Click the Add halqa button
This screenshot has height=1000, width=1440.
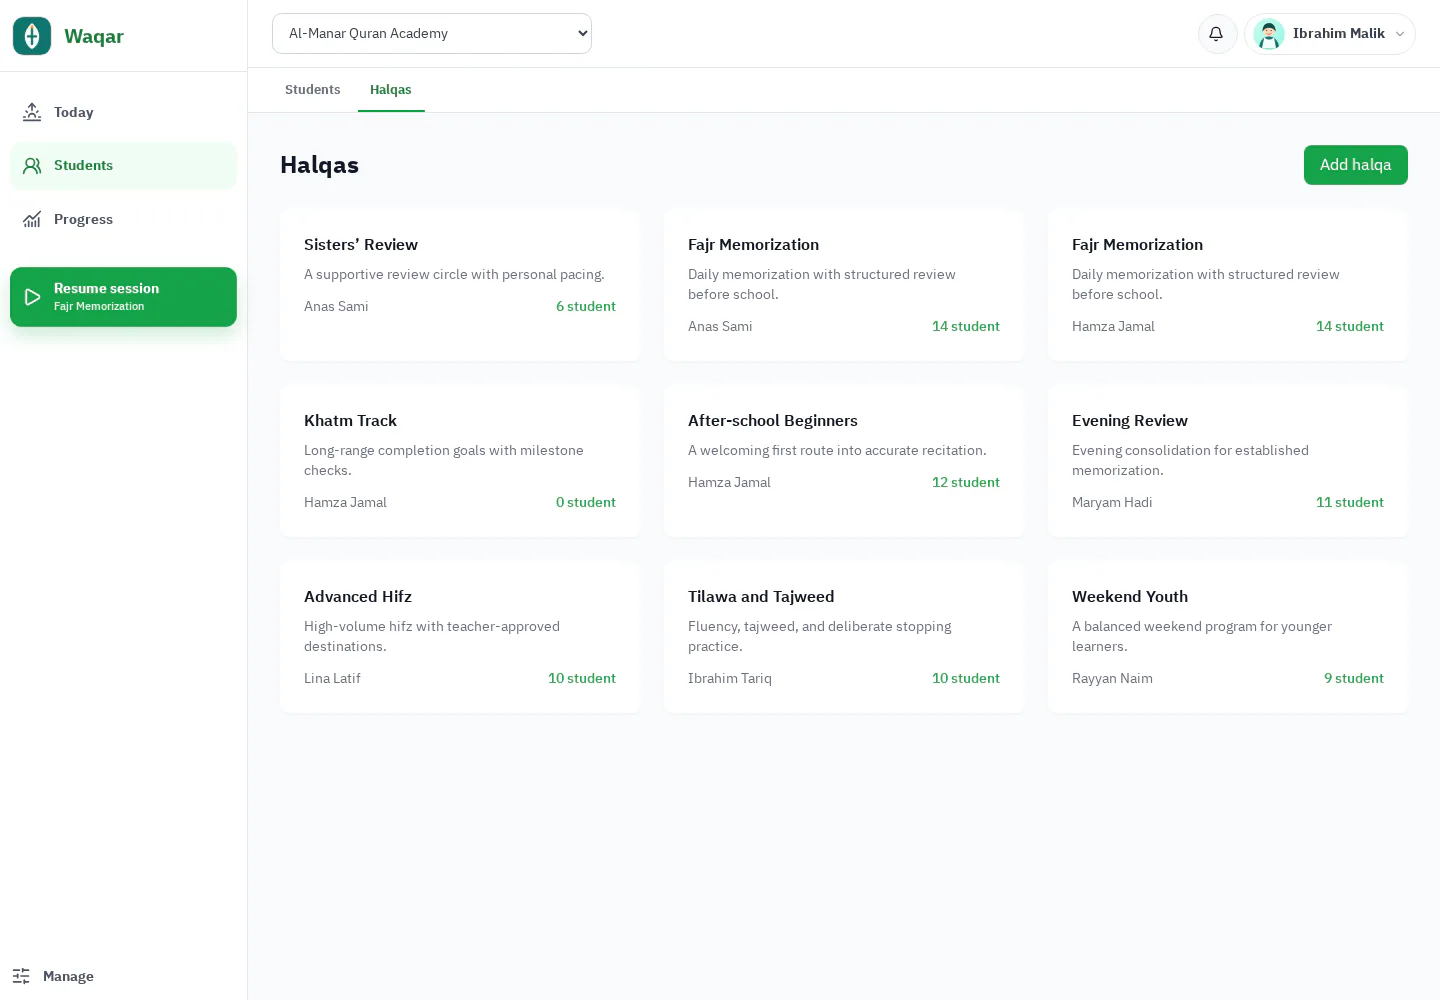[1355, 165]
